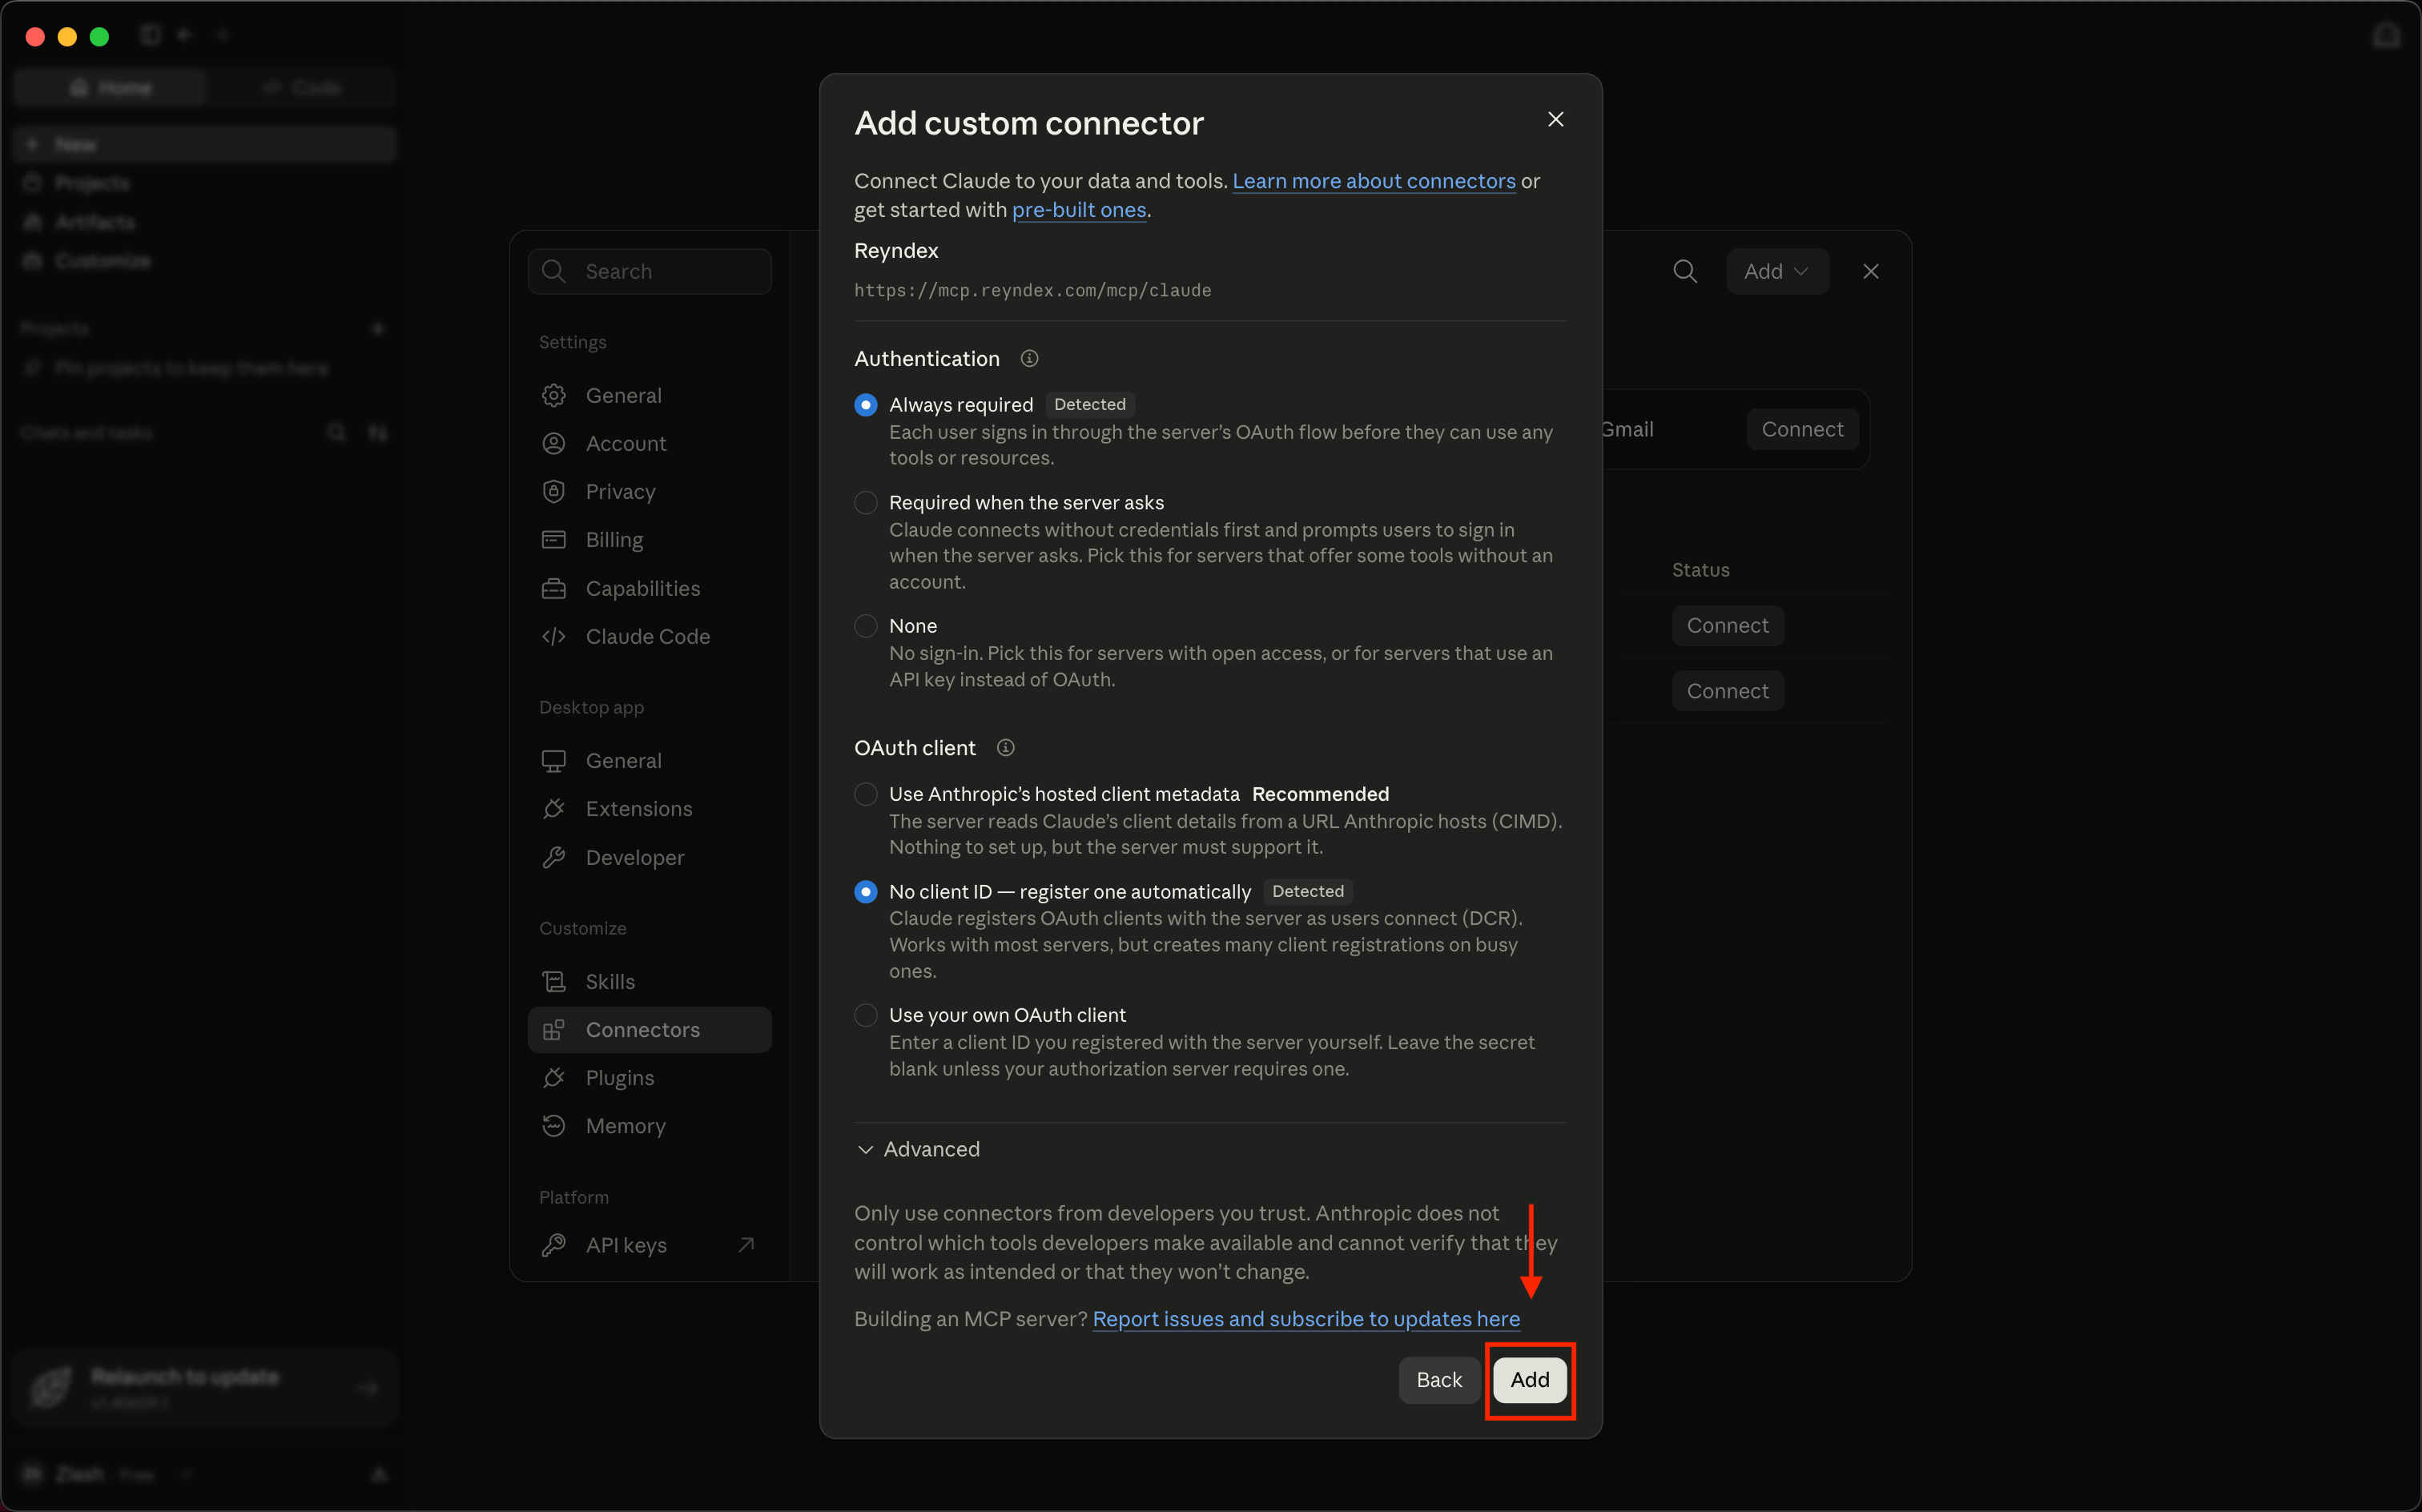Click the chevron beside the Advanced label
The width and height of the screenshot is (2422, 1512).
(865, 1150)
